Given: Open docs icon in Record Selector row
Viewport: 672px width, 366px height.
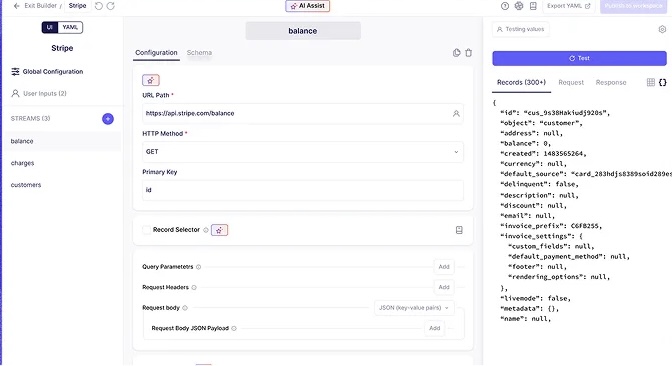Looking at the screenshot, I should (459, 230).
